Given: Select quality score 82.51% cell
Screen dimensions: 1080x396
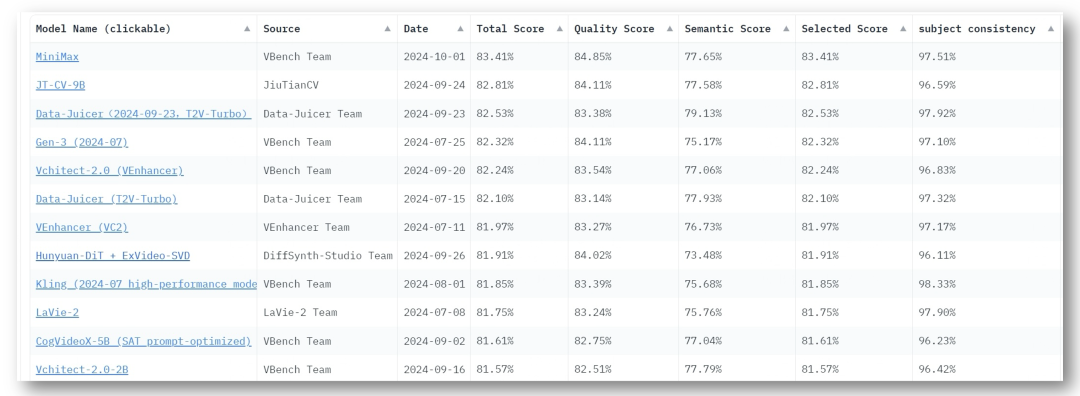Looking at the screenshot, I should pyautogui.click(x=623, y=369).
